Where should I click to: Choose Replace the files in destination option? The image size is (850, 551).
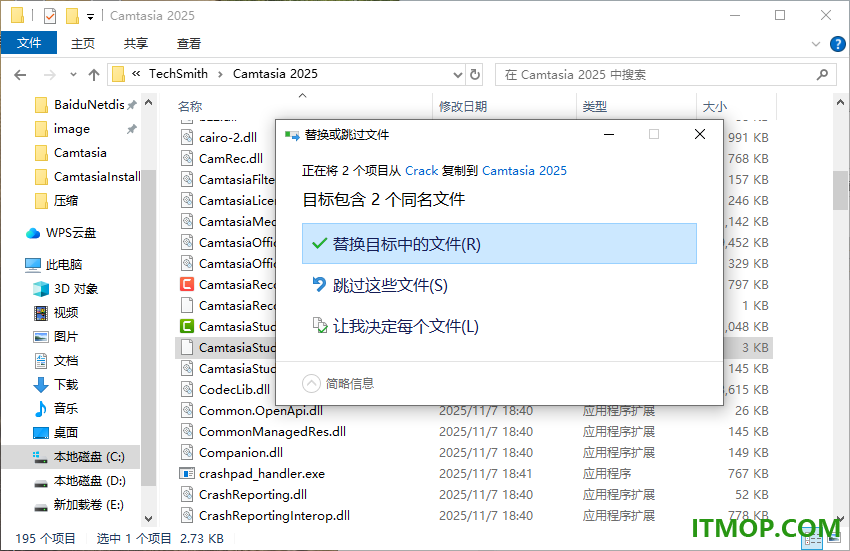pos(499,244)
